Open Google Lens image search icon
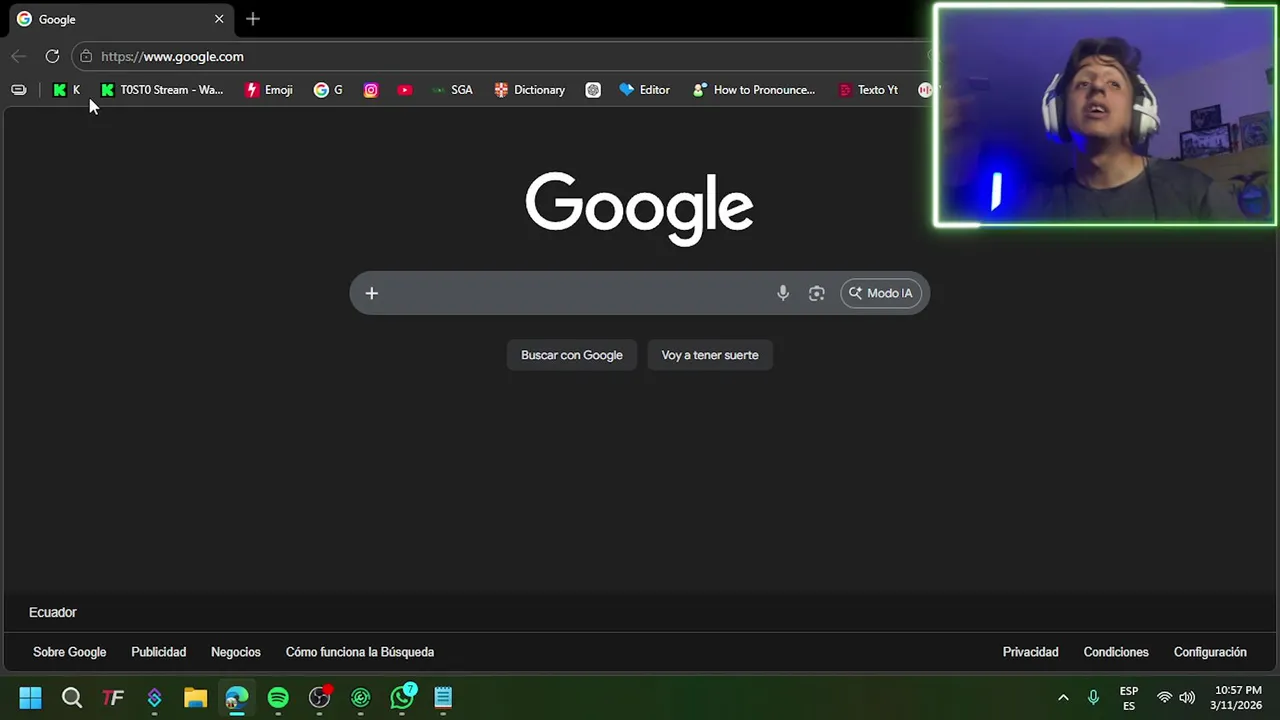 click(817, 293)
